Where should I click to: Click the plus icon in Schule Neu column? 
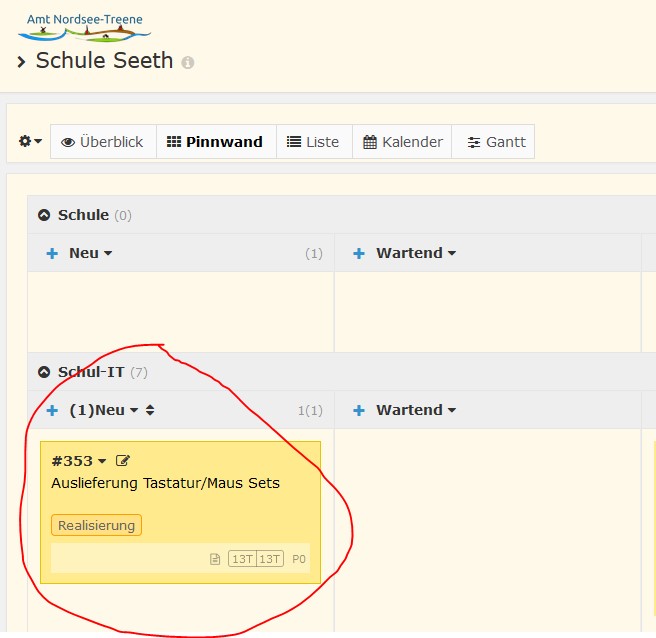[x=52, y=254]
